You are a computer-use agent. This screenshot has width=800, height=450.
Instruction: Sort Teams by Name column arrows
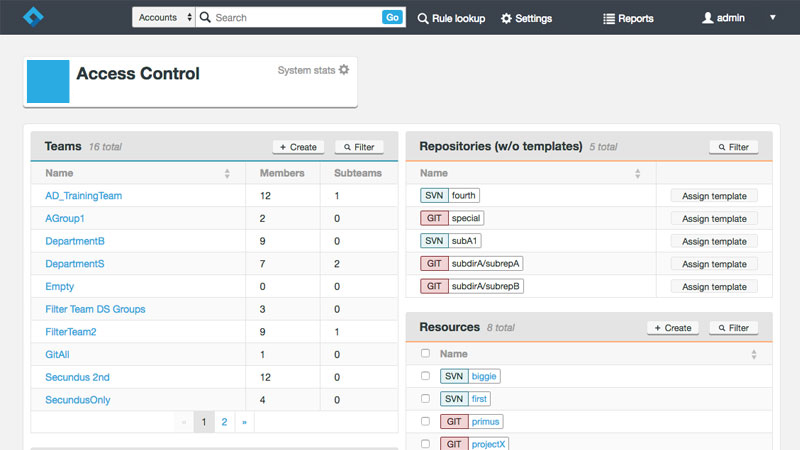(x=227, y=173)
